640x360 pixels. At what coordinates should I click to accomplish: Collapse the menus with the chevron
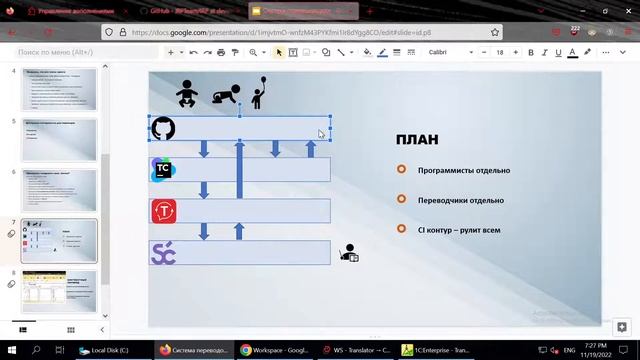coord(623,52)
